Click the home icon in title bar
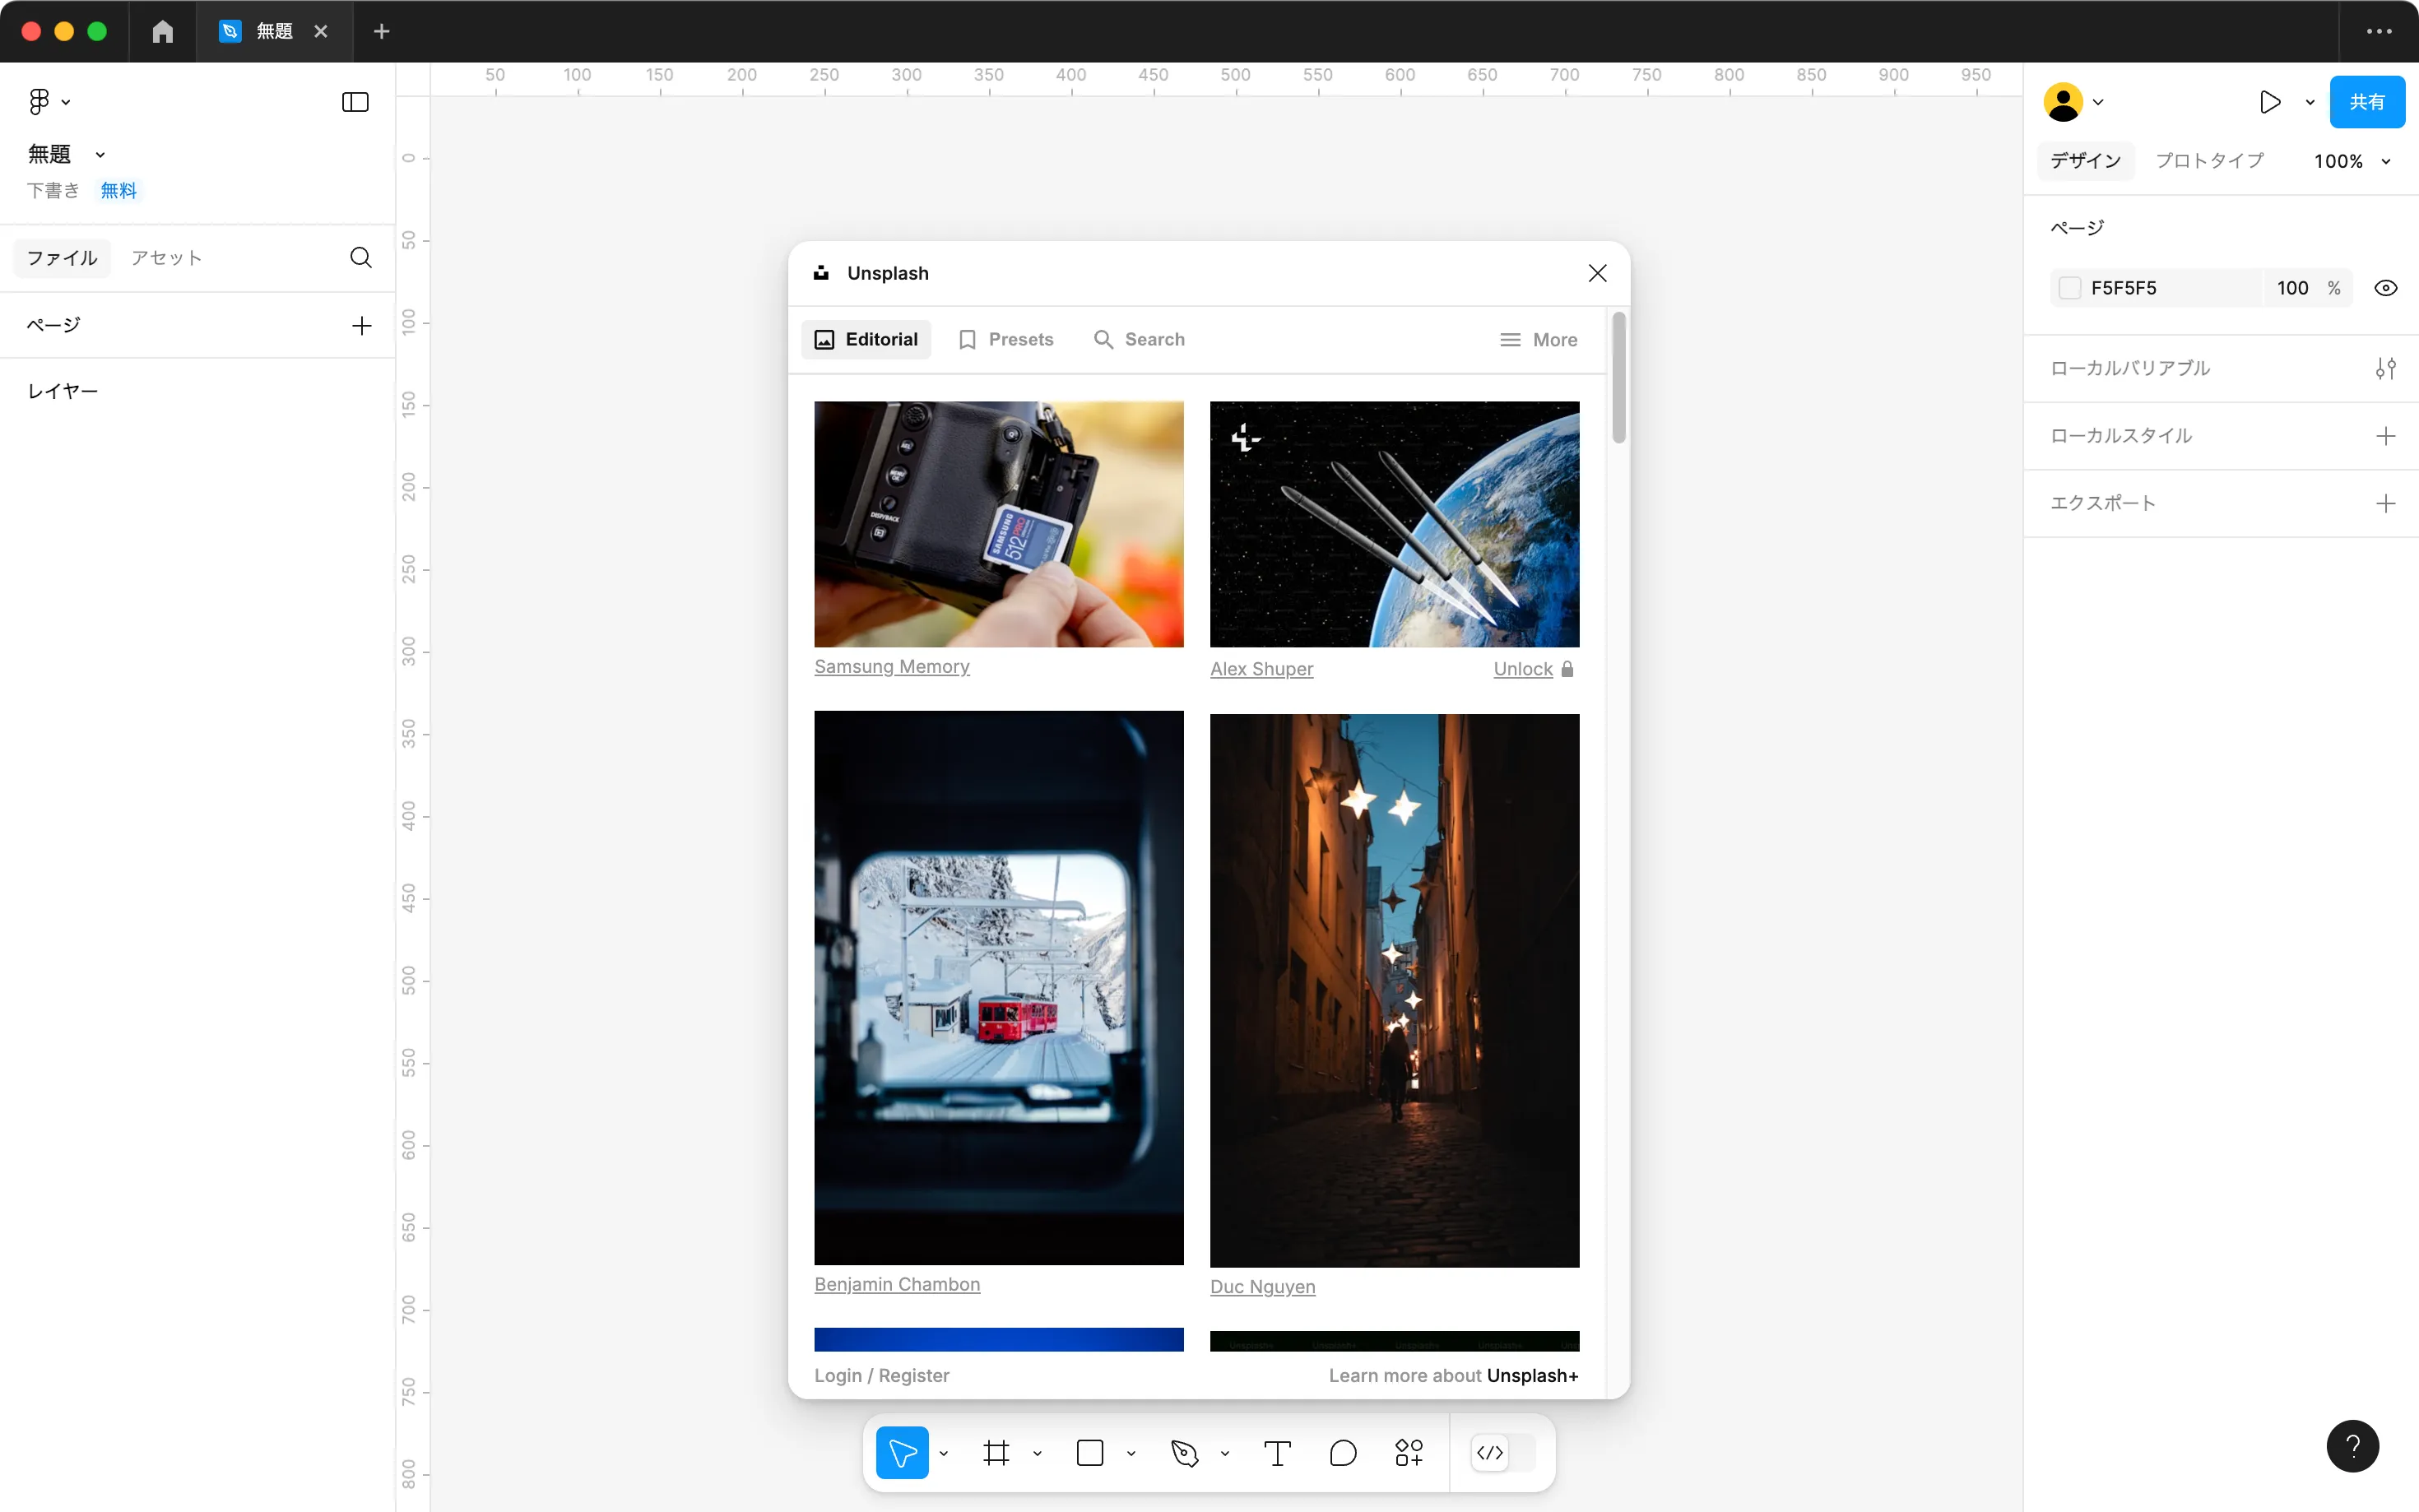The width and height of the screenshot is (2419, 1512). point(163,32)
